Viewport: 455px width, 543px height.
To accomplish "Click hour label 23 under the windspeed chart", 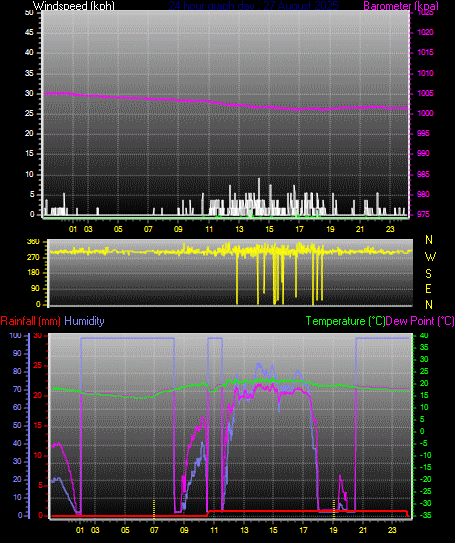I will point(390,229).
